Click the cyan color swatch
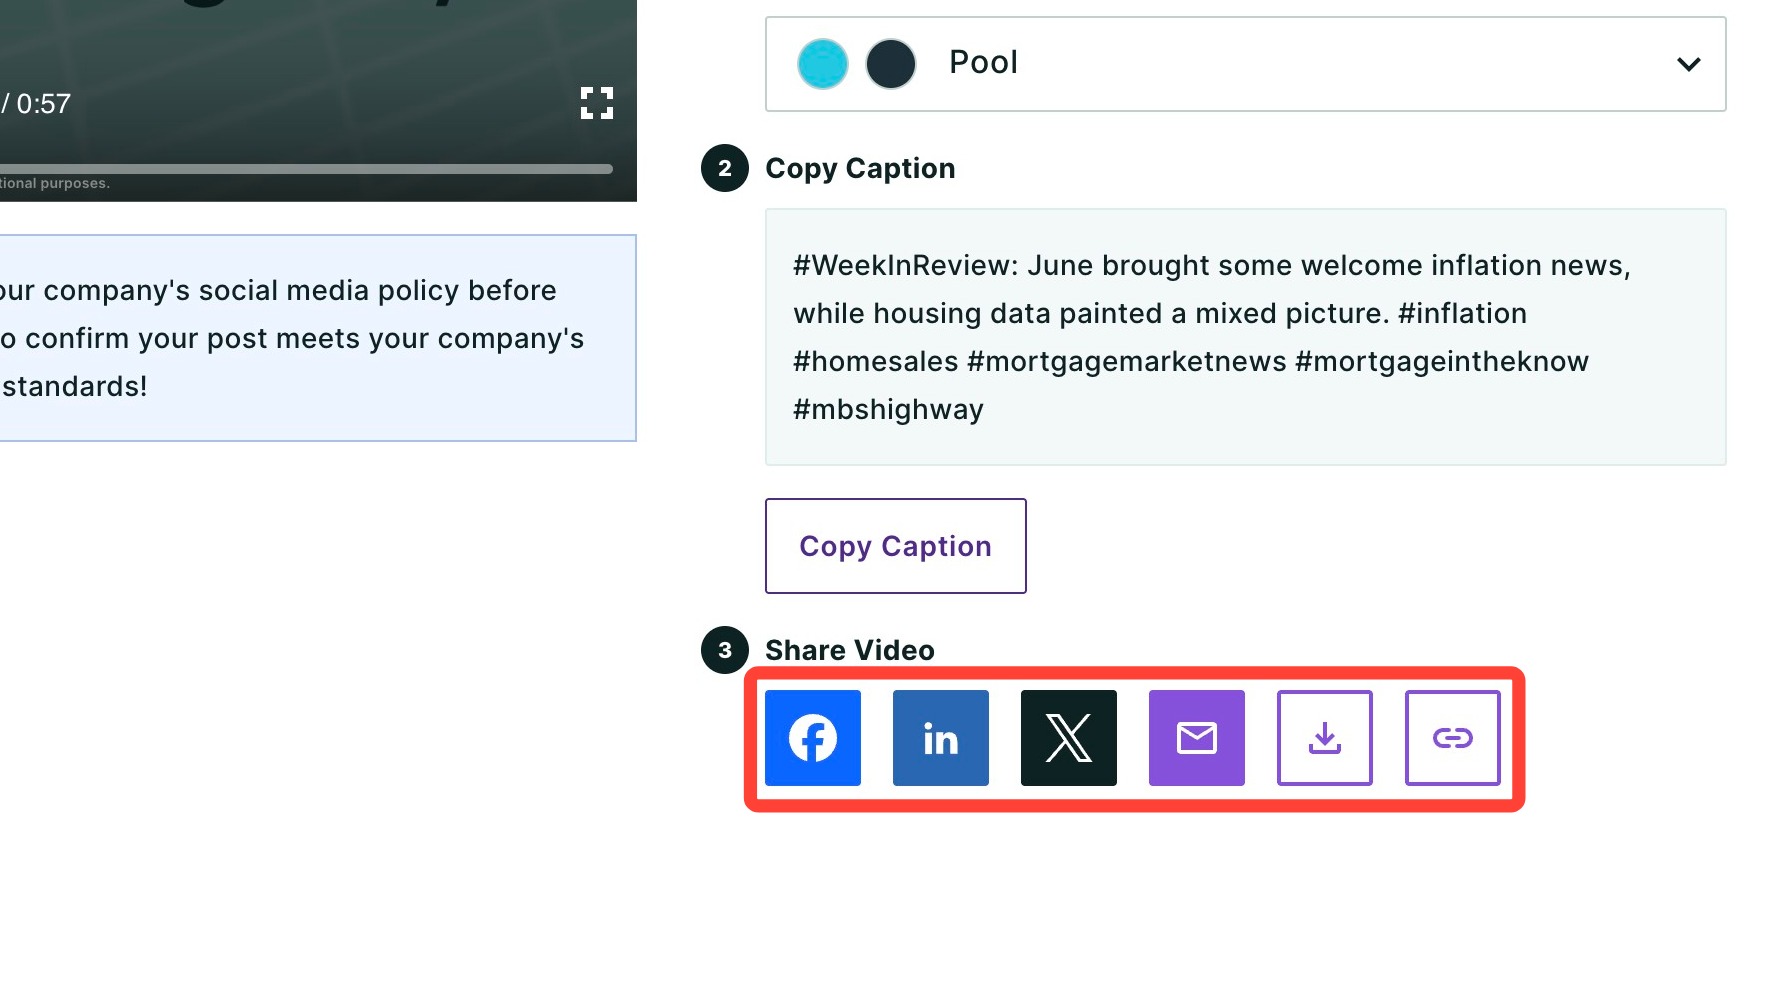The width and height of the screenshot is (1791, 1006). 822,64
